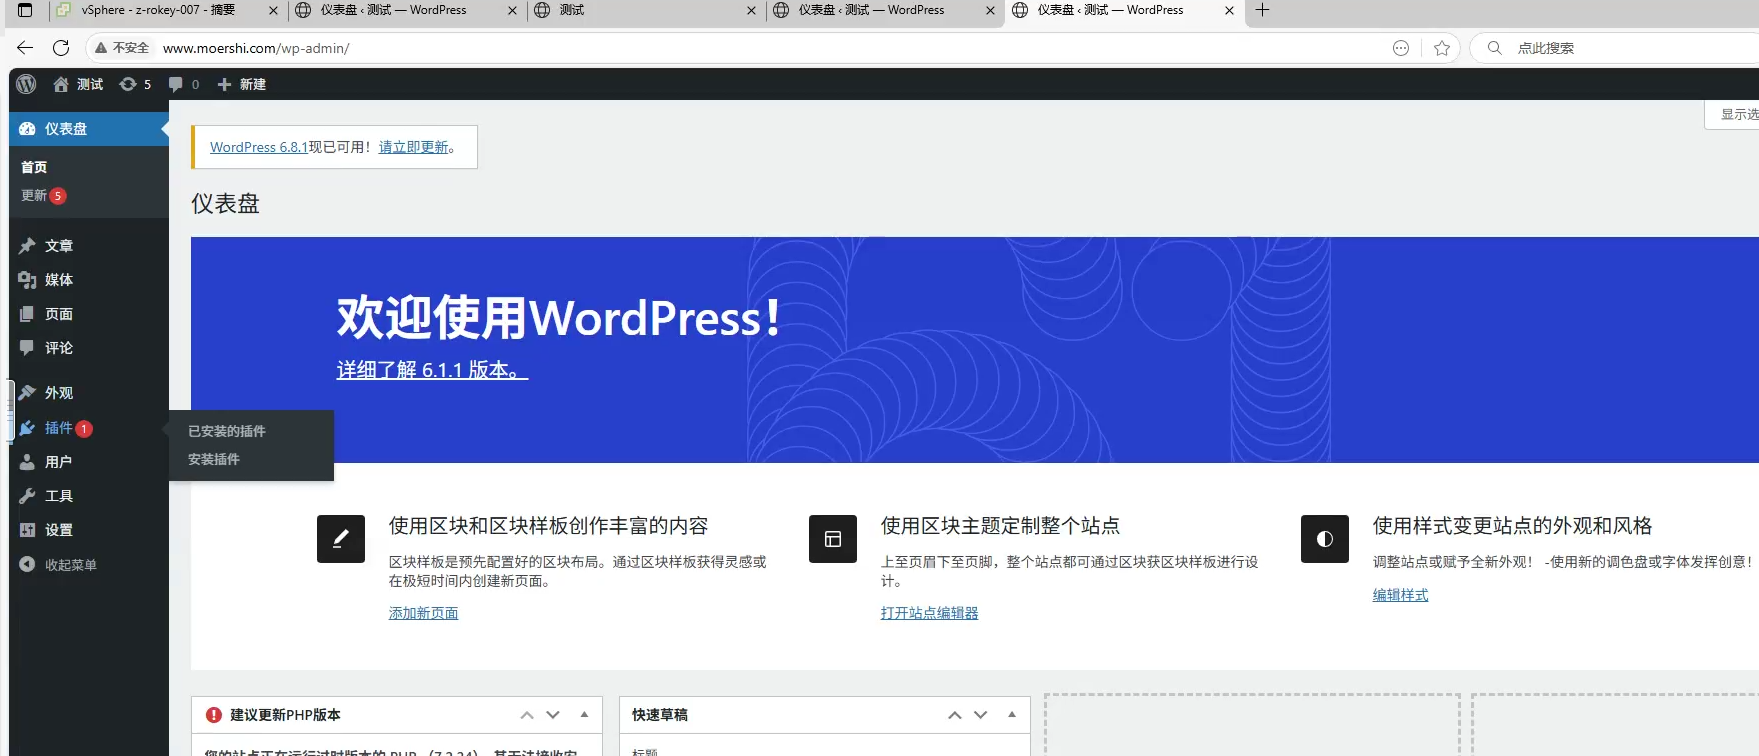Viewport: 1759px width, 756px height.
Task: Click heading '使用区块主题定制整个站点'
Action: [x=1001, y=526]
